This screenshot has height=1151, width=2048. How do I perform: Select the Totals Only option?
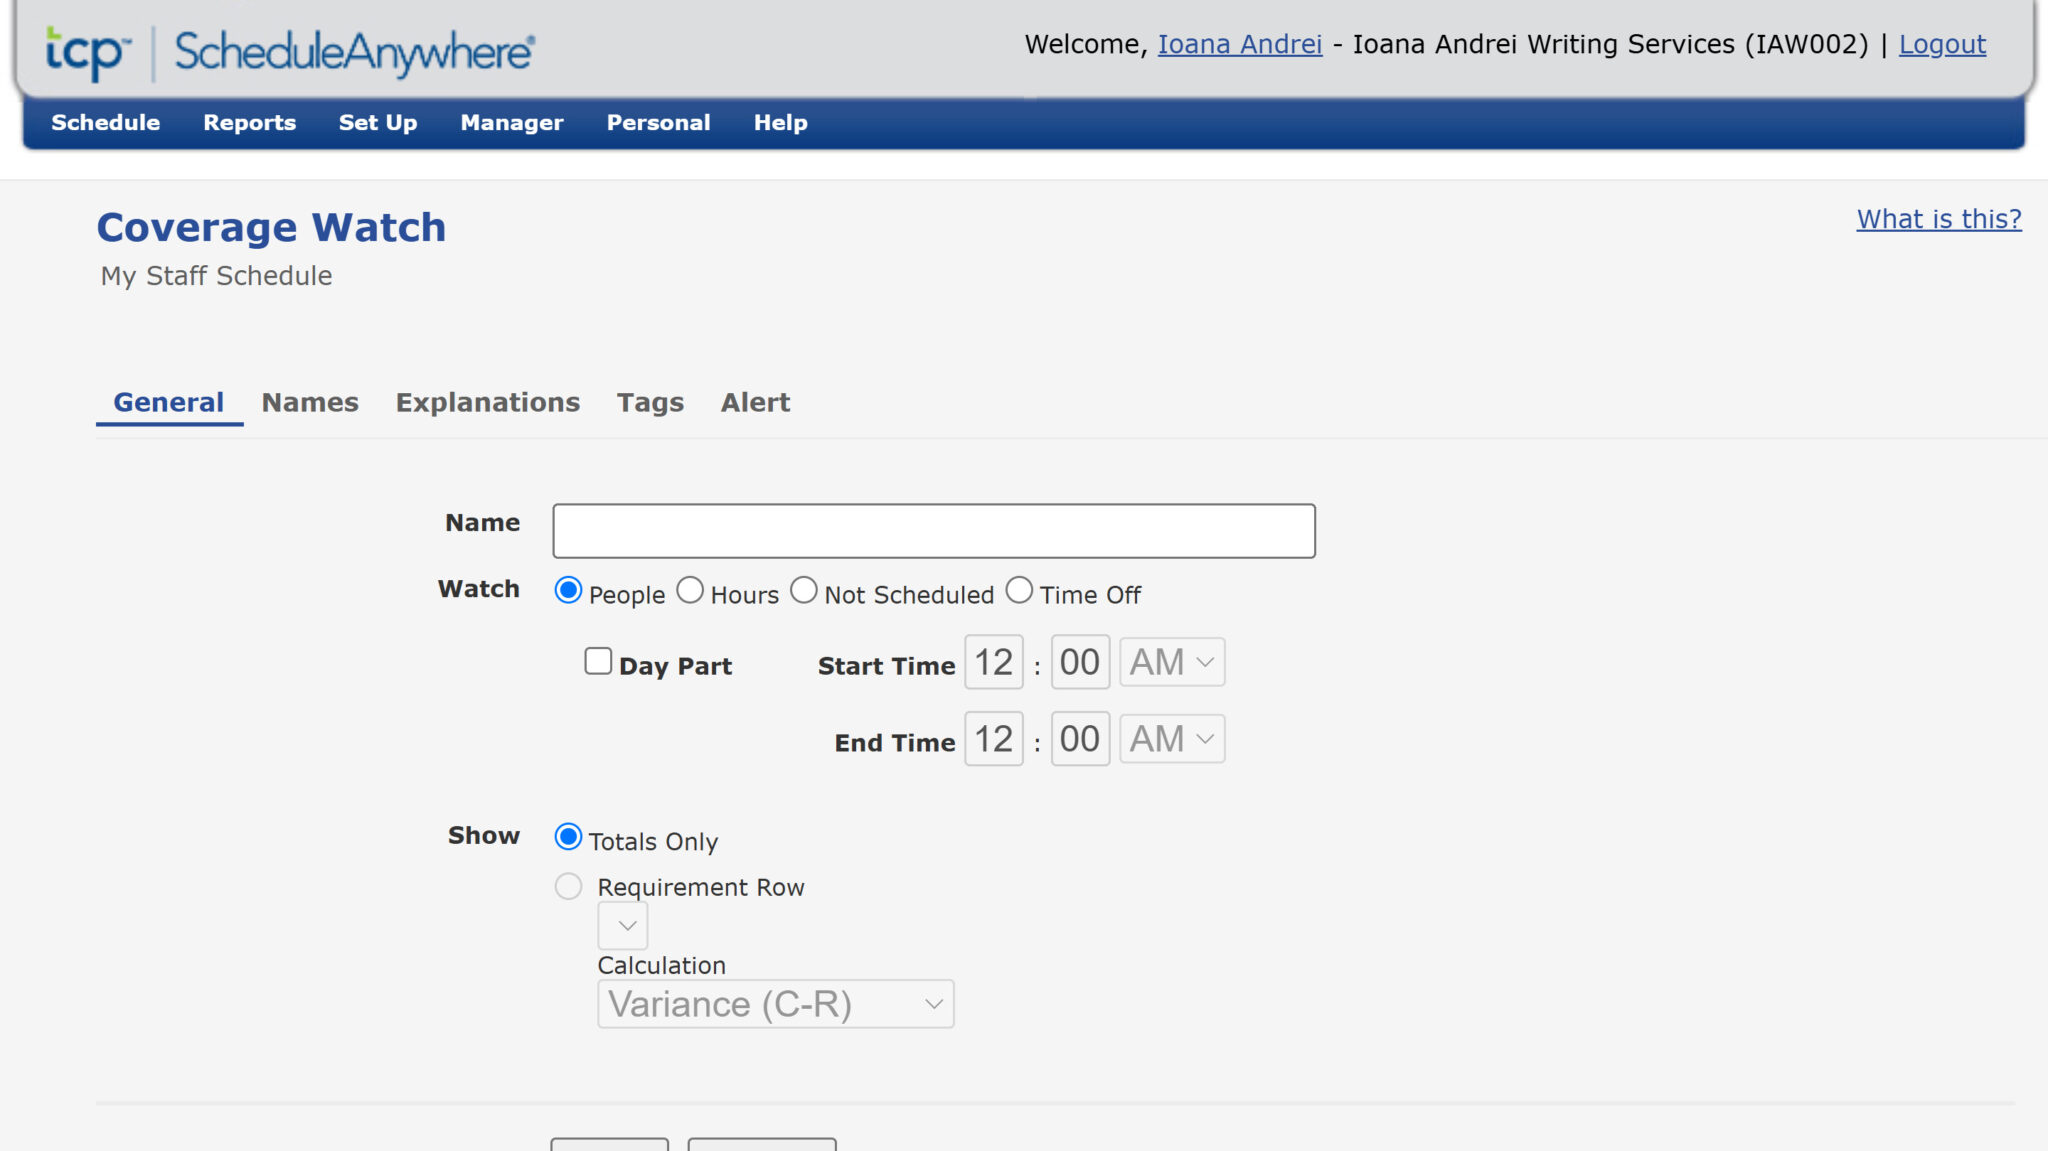pyautogui.click(x=568, y=837)
